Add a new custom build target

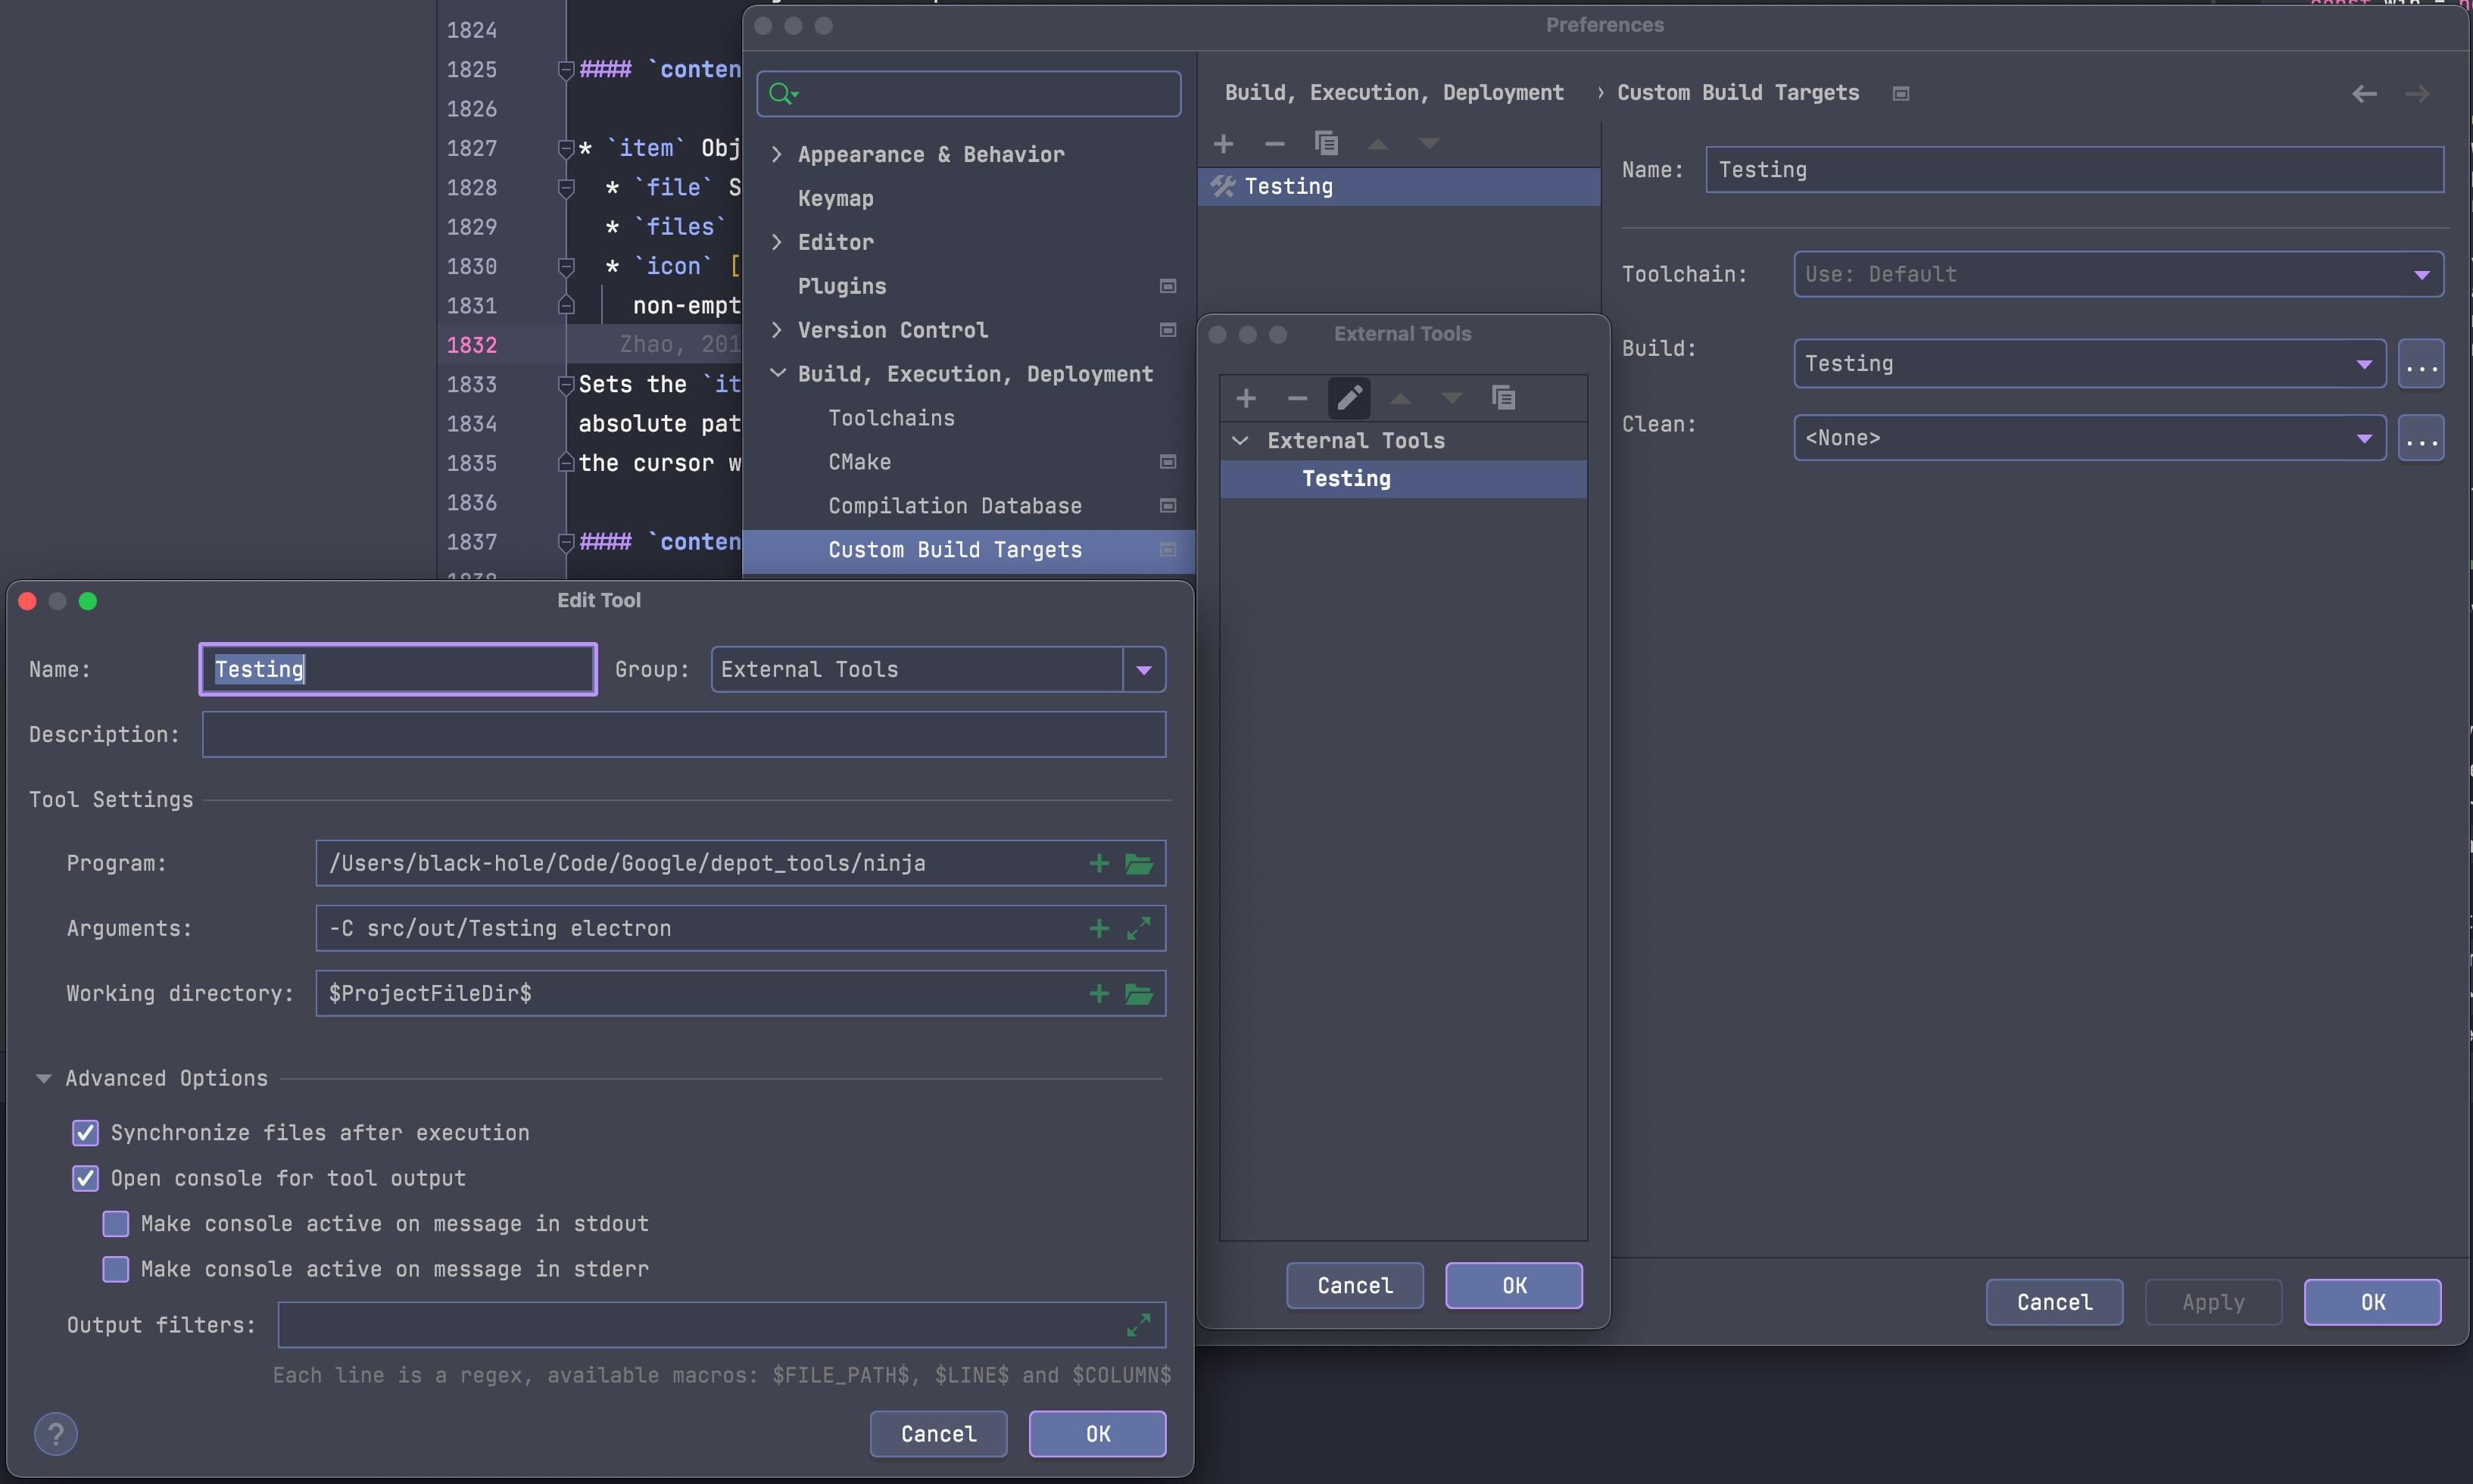pos(1223,144)
